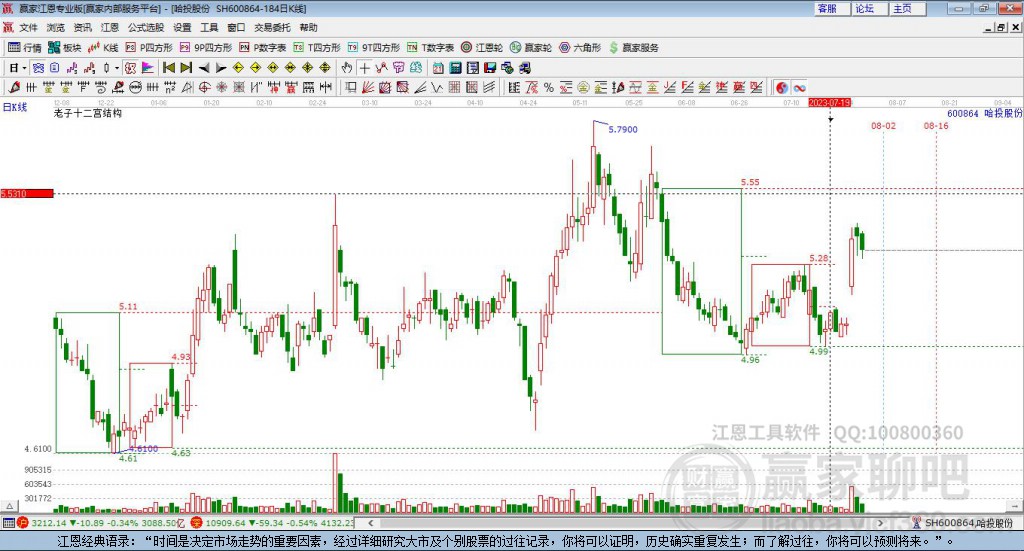The width and height of the screenshot is (1024, 551).
Task: Click the 日K线 label
Action: click(x=15, y=107)
